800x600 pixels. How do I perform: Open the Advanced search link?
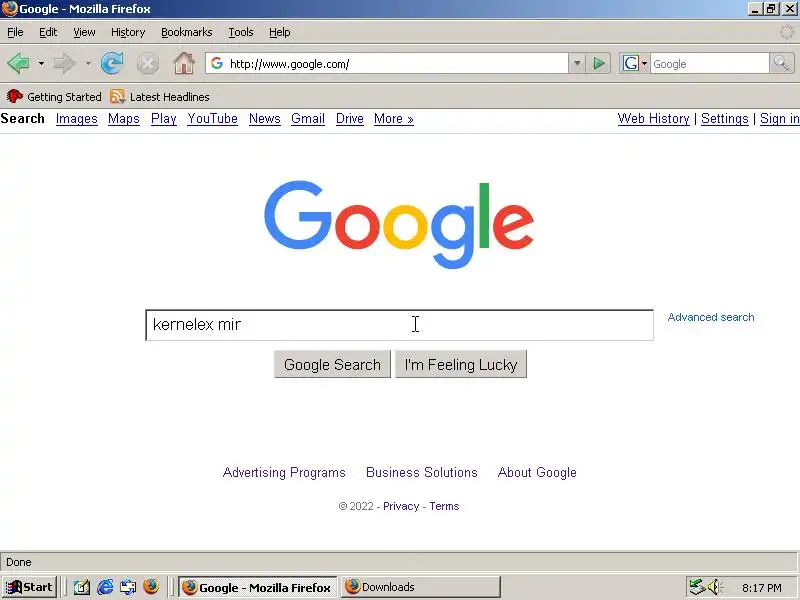coord(711,317)
